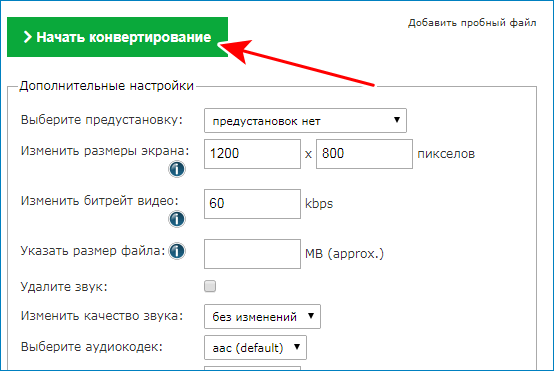Click the Дополнительные настройки section title
The height and width of the screenshot is (371, 554).
[106, 86]
